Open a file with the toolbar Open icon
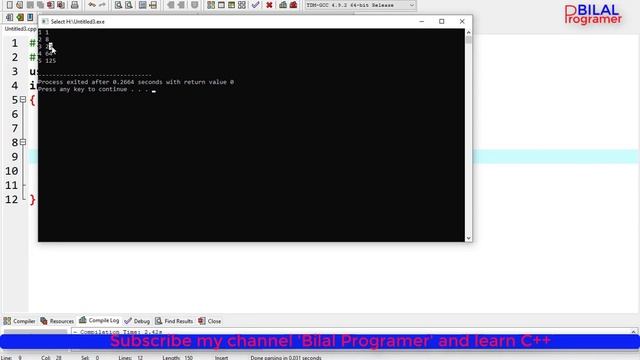The height and width of the screenshot is (360, 640). coord(20,5)
